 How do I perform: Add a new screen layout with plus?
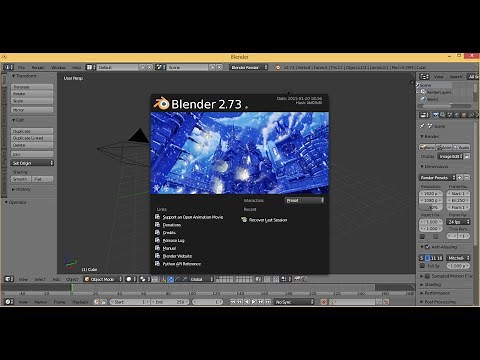click(143, 67)
